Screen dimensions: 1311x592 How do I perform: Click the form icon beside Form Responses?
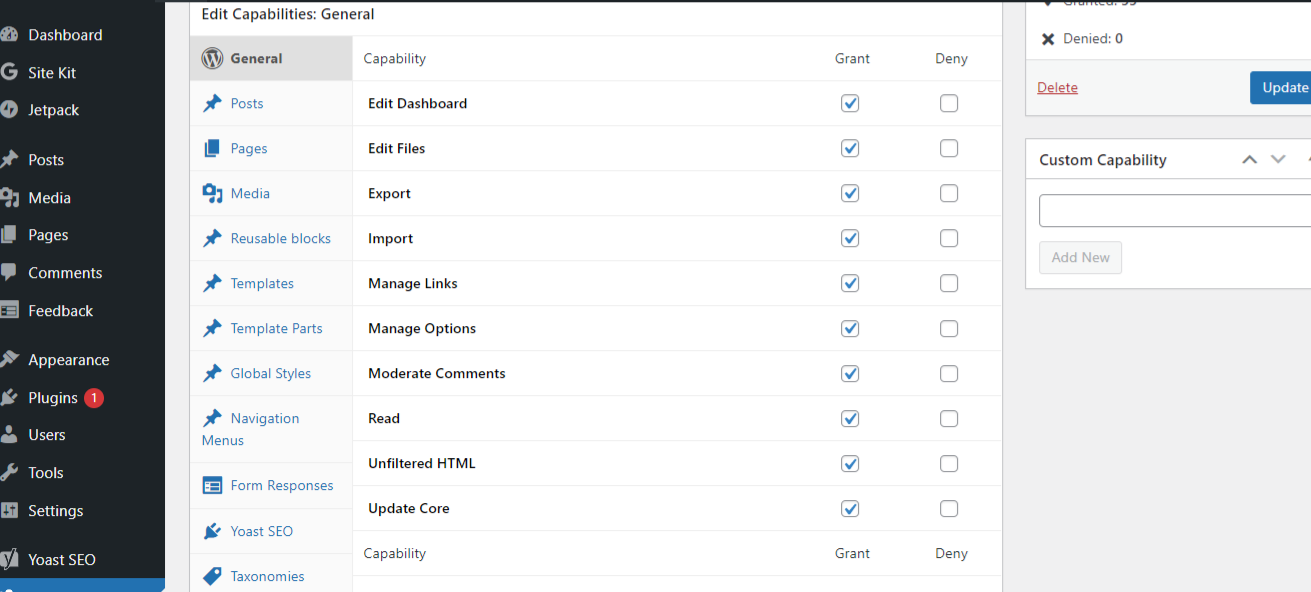(212, 485)
